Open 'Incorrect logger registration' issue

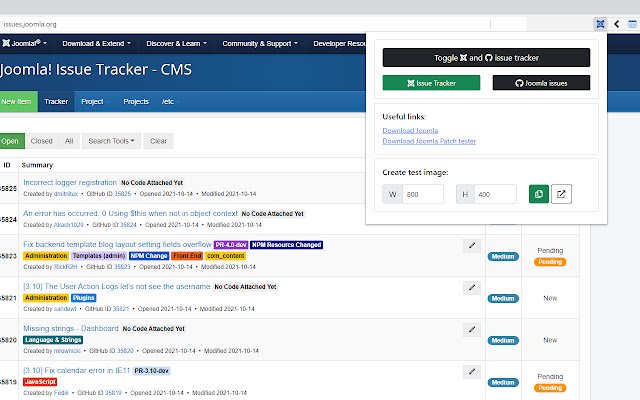(70, 182)
